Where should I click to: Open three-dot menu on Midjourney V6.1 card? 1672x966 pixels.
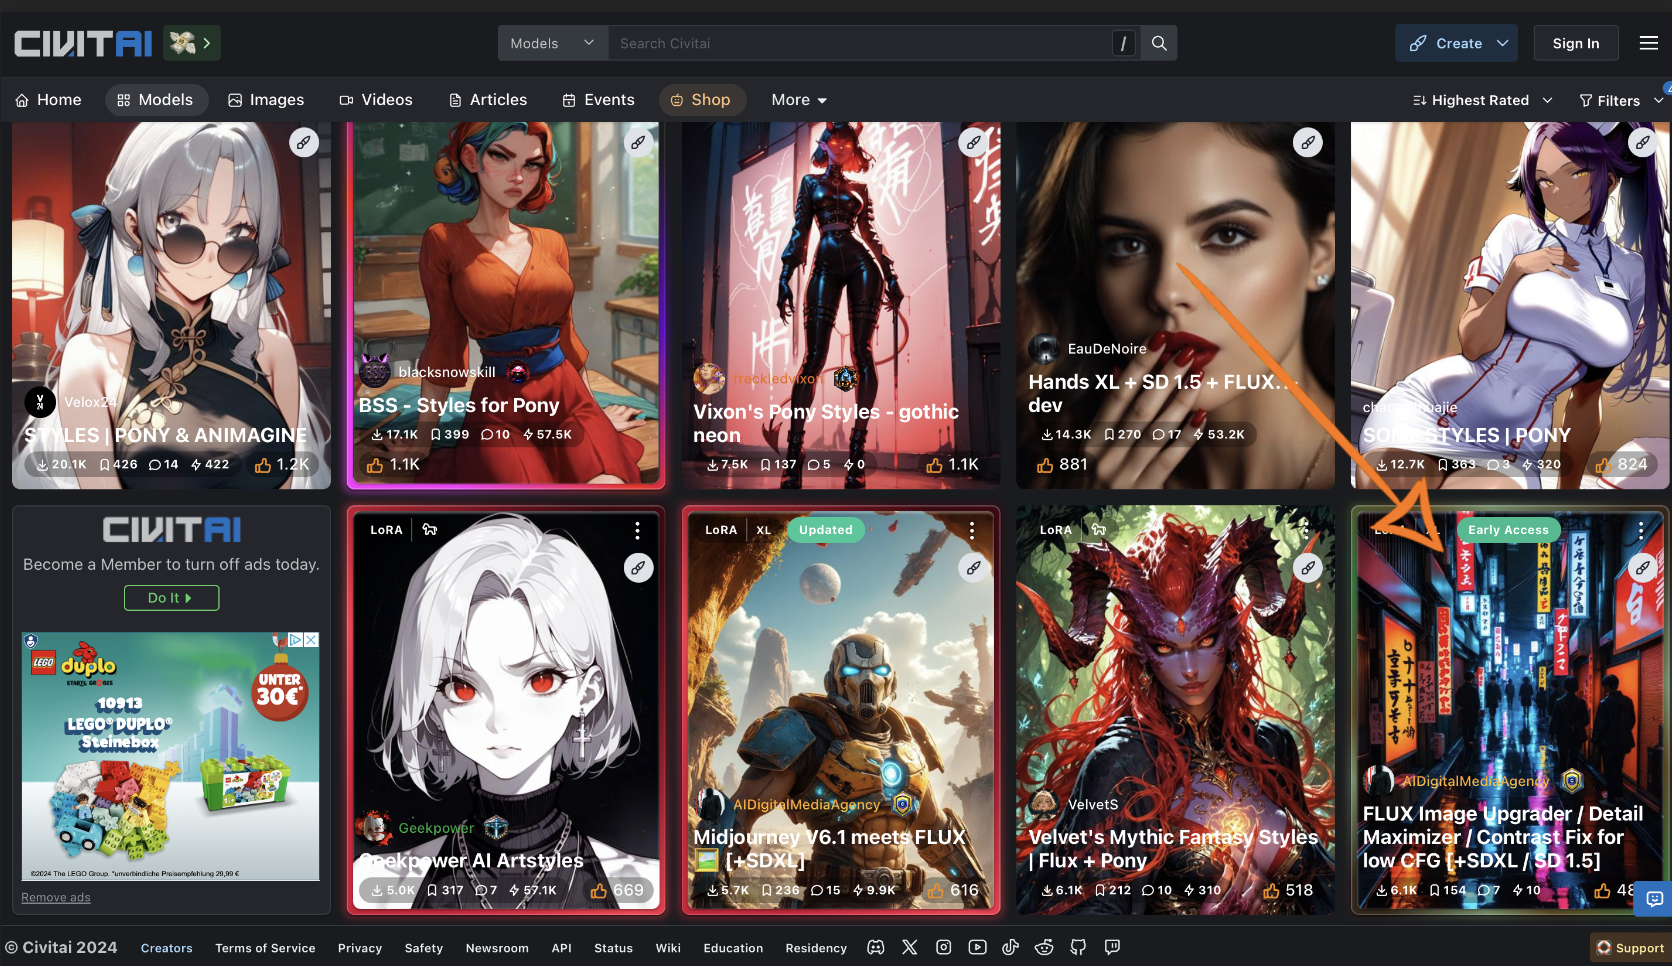click(x=971, y=530)
